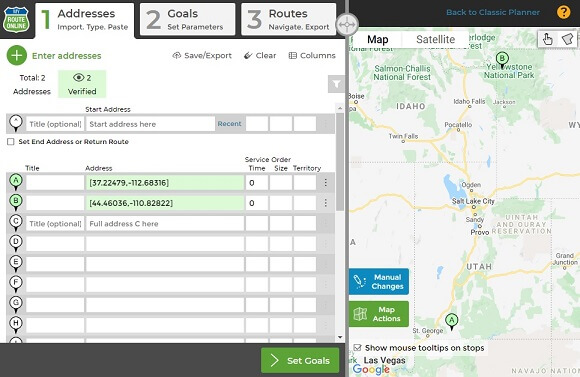Open Back to Classic Planner link
This screenshot has height=377, width=580.
493,12
